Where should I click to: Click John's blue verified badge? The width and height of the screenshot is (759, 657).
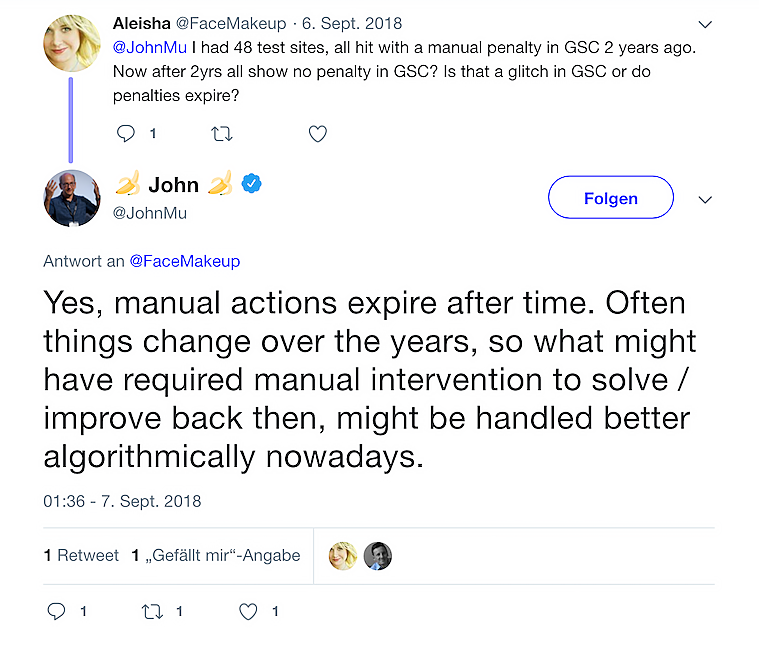(252, 184)
